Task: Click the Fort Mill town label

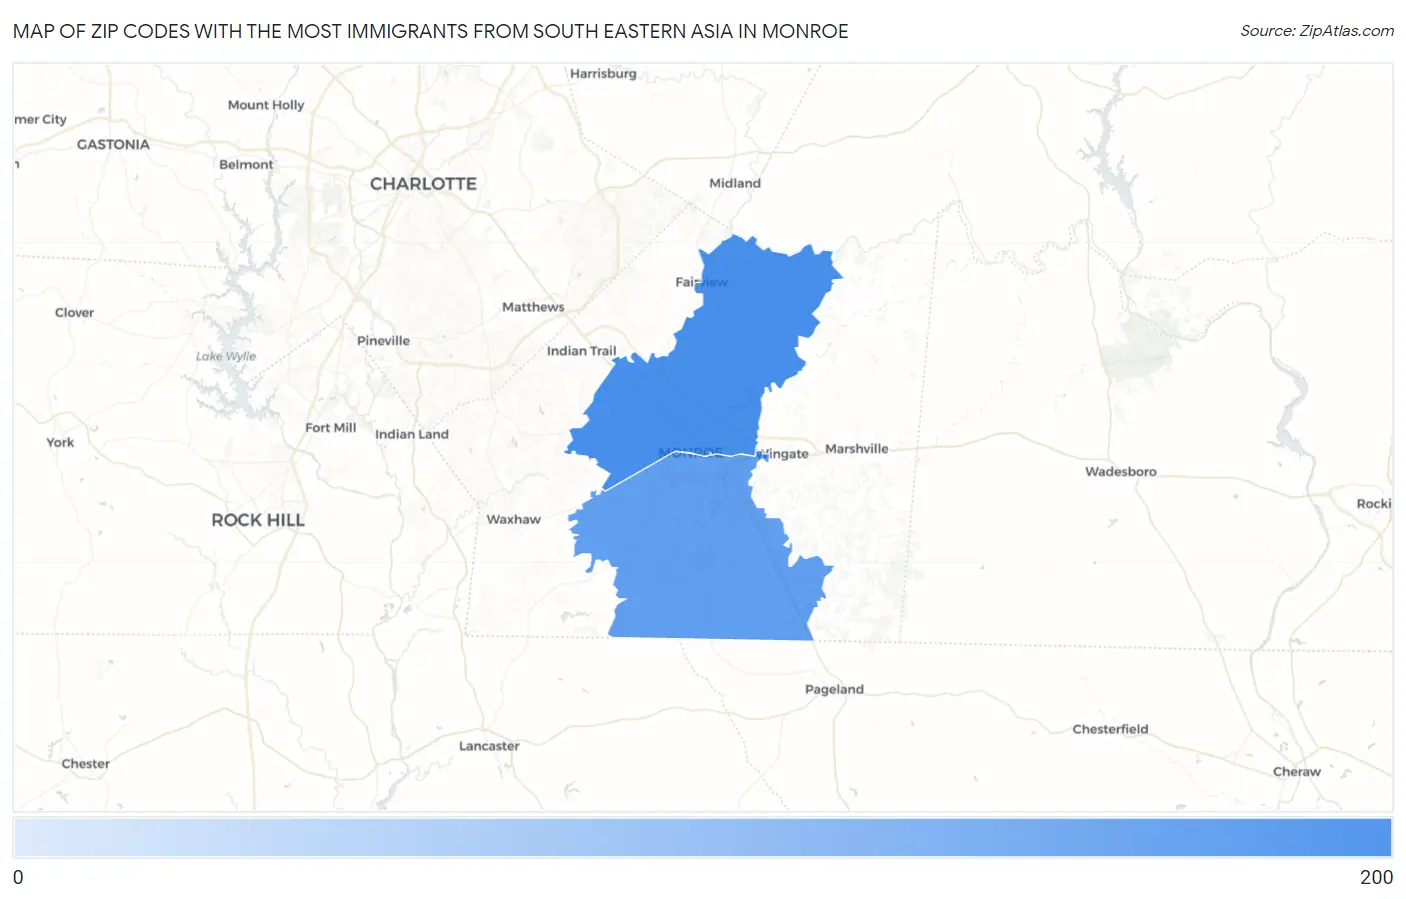Action: pyautogui.click(x=330, y=427)
